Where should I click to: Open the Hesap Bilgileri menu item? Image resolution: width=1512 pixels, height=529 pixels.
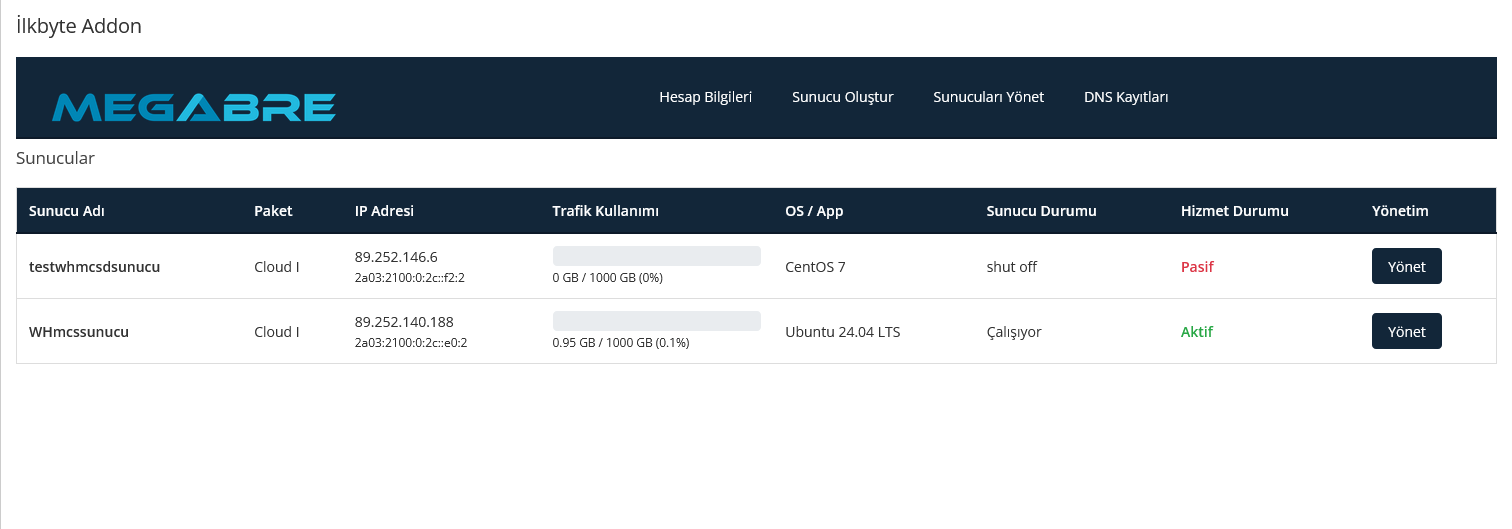point(705,97)
